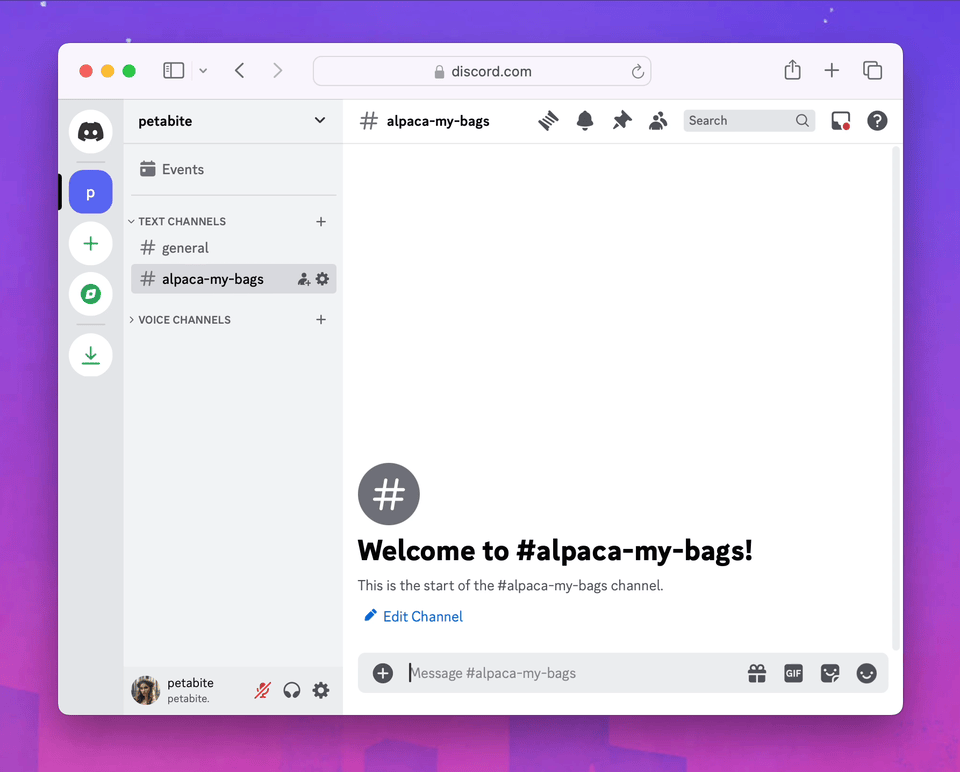This screenshot has height=772, width=960.
Task: Open notification settings bell icon
Action: 585,121
